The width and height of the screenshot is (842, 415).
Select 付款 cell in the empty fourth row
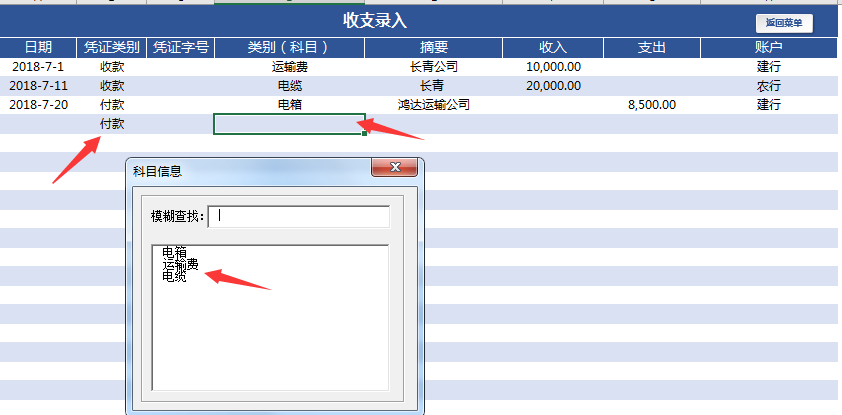[112, 124]
